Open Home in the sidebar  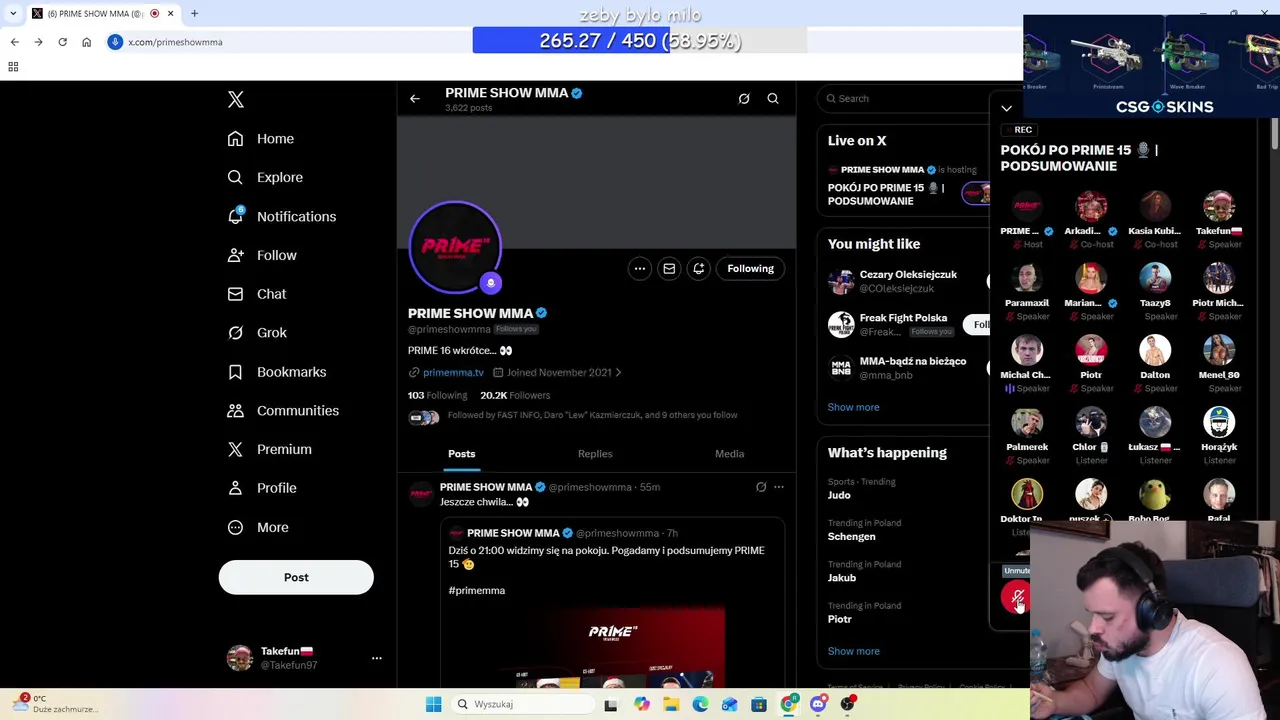[261, 139]
